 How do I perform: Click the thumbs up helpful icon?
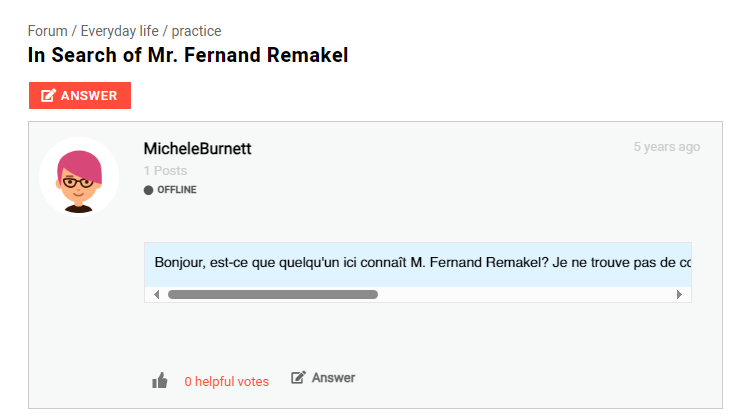(160, 380)
